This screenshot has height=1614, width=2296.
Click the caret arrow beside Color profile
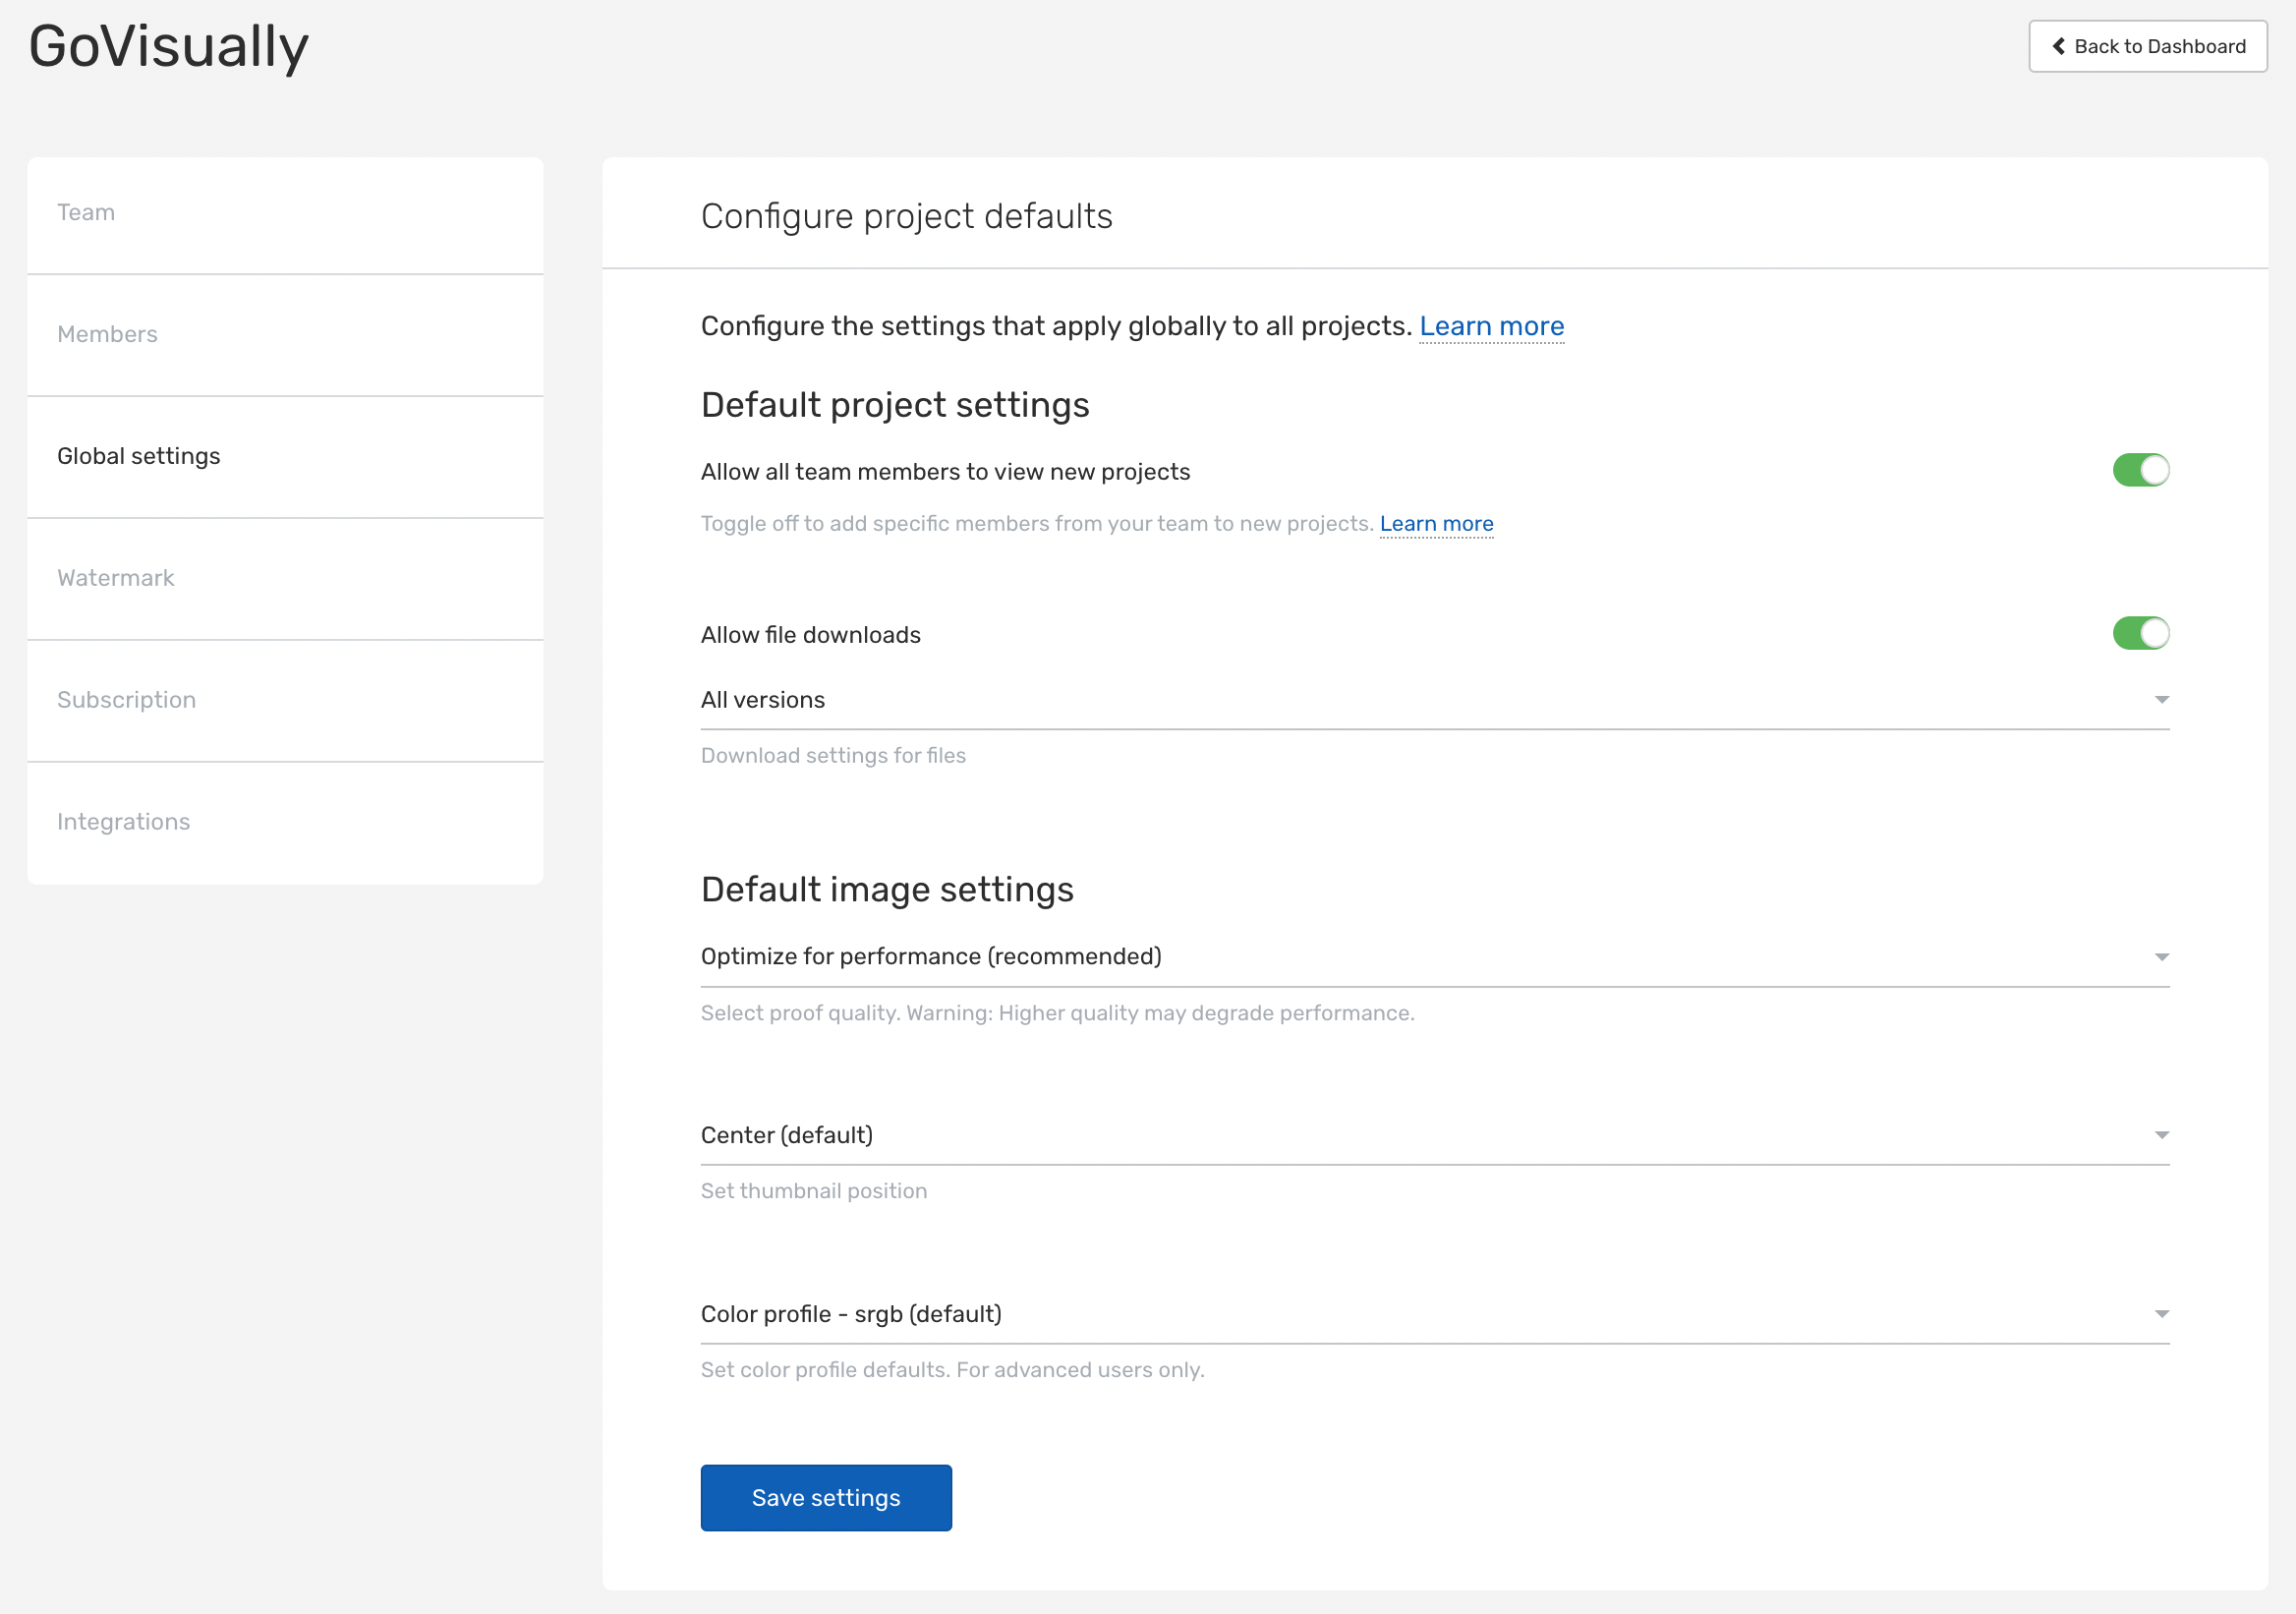[2161, 1314]
